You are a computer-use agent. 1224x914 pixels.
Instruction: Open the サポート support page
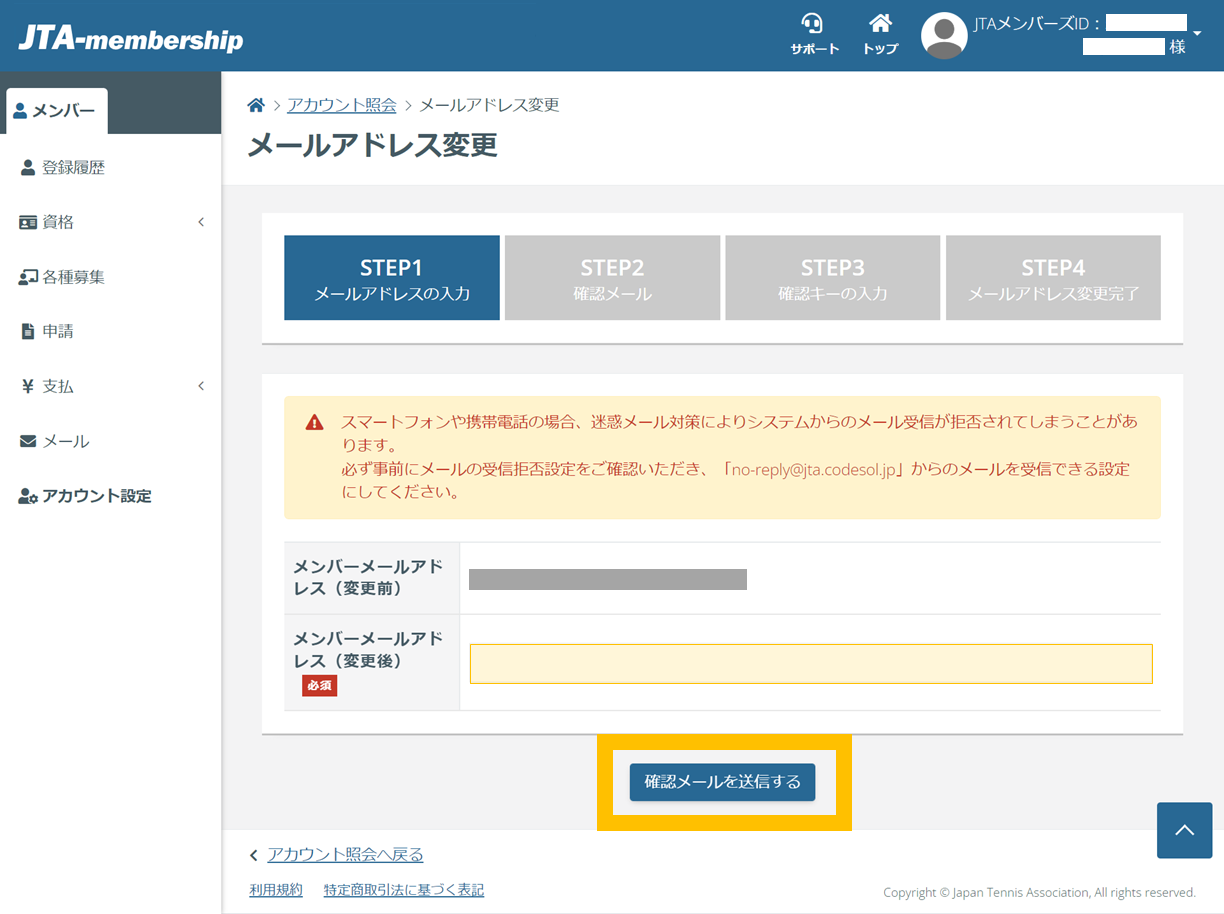(x=813, y=32)
